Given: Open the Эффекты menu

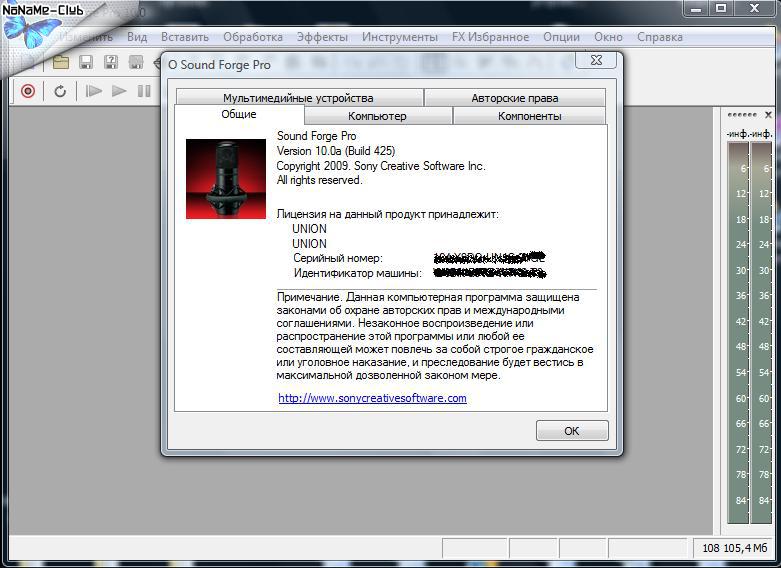Looking at the screenshot, I should pos(322,37).
